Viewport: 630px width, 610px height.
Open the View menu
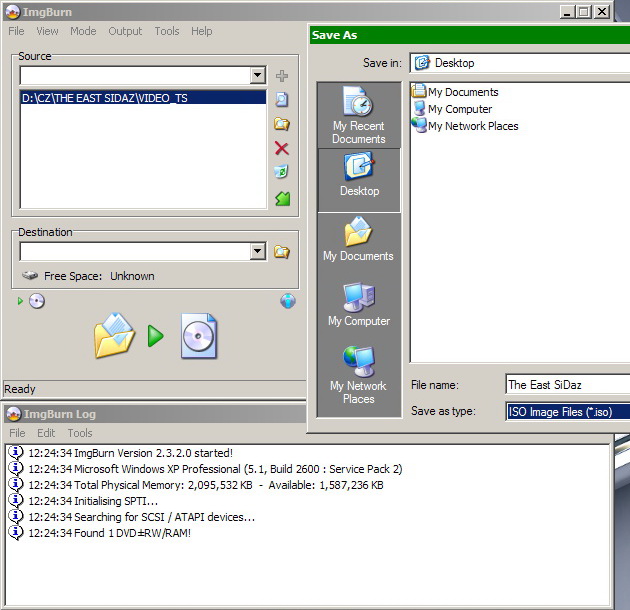coord(47,31)
